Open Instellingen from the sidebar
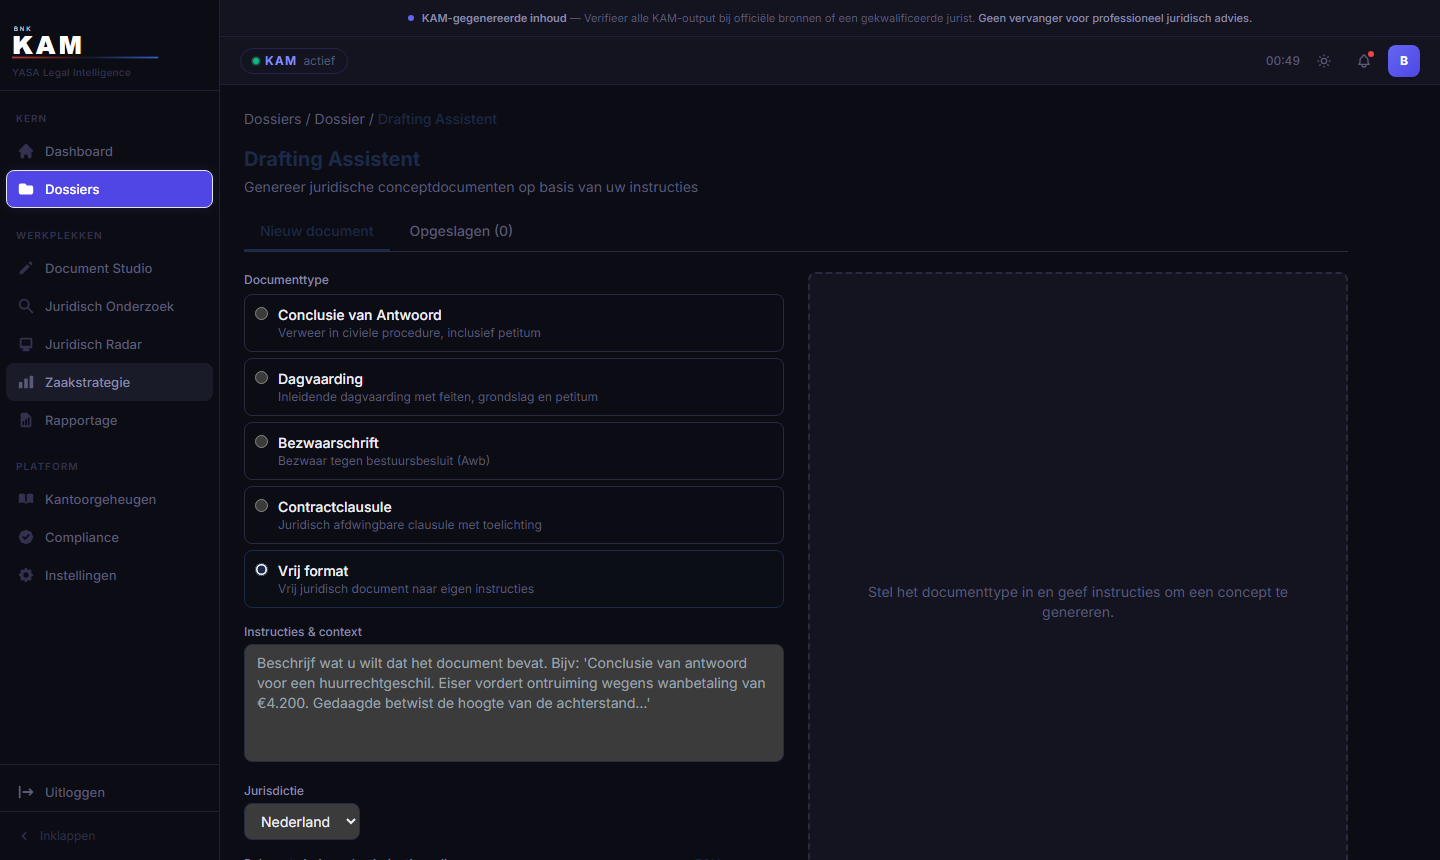1440x860 pixels. 110,575
